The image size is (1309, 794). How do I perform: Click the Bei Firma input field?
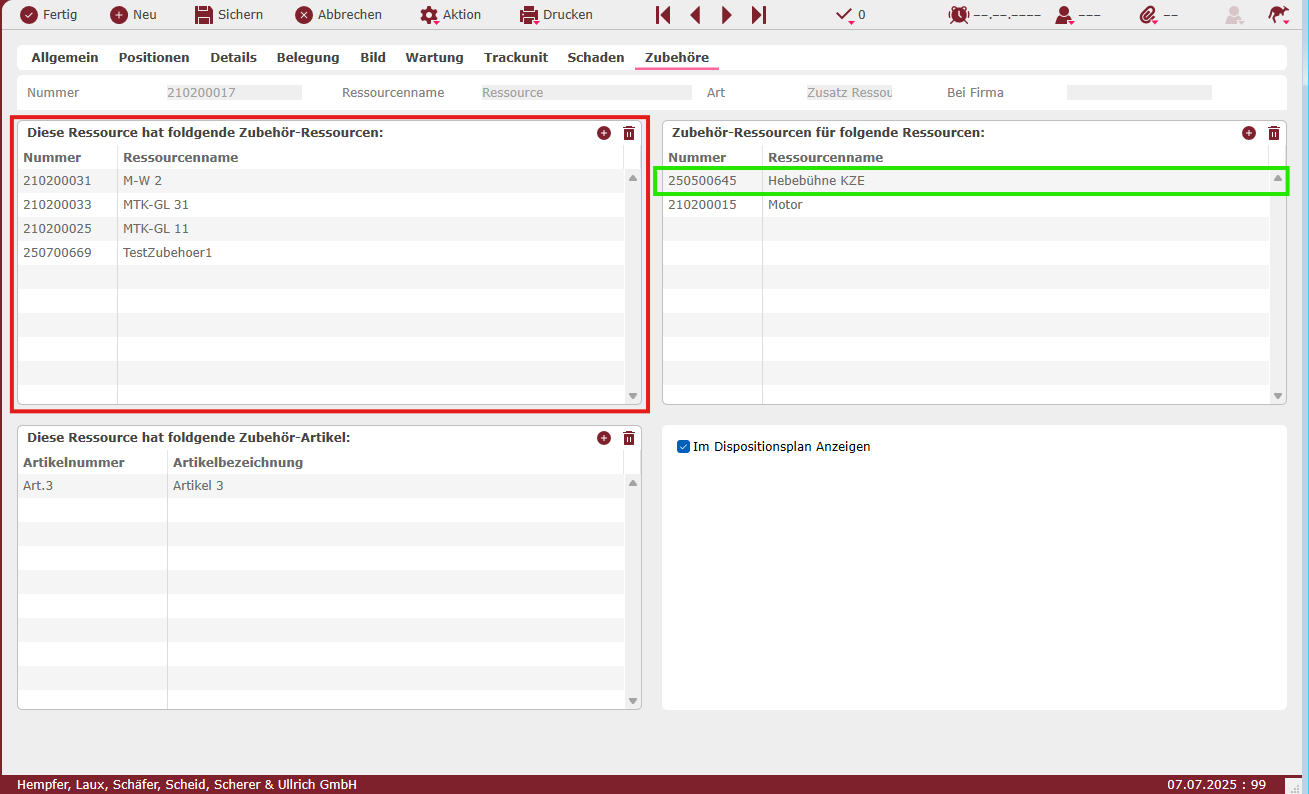tap(1139, 92)
